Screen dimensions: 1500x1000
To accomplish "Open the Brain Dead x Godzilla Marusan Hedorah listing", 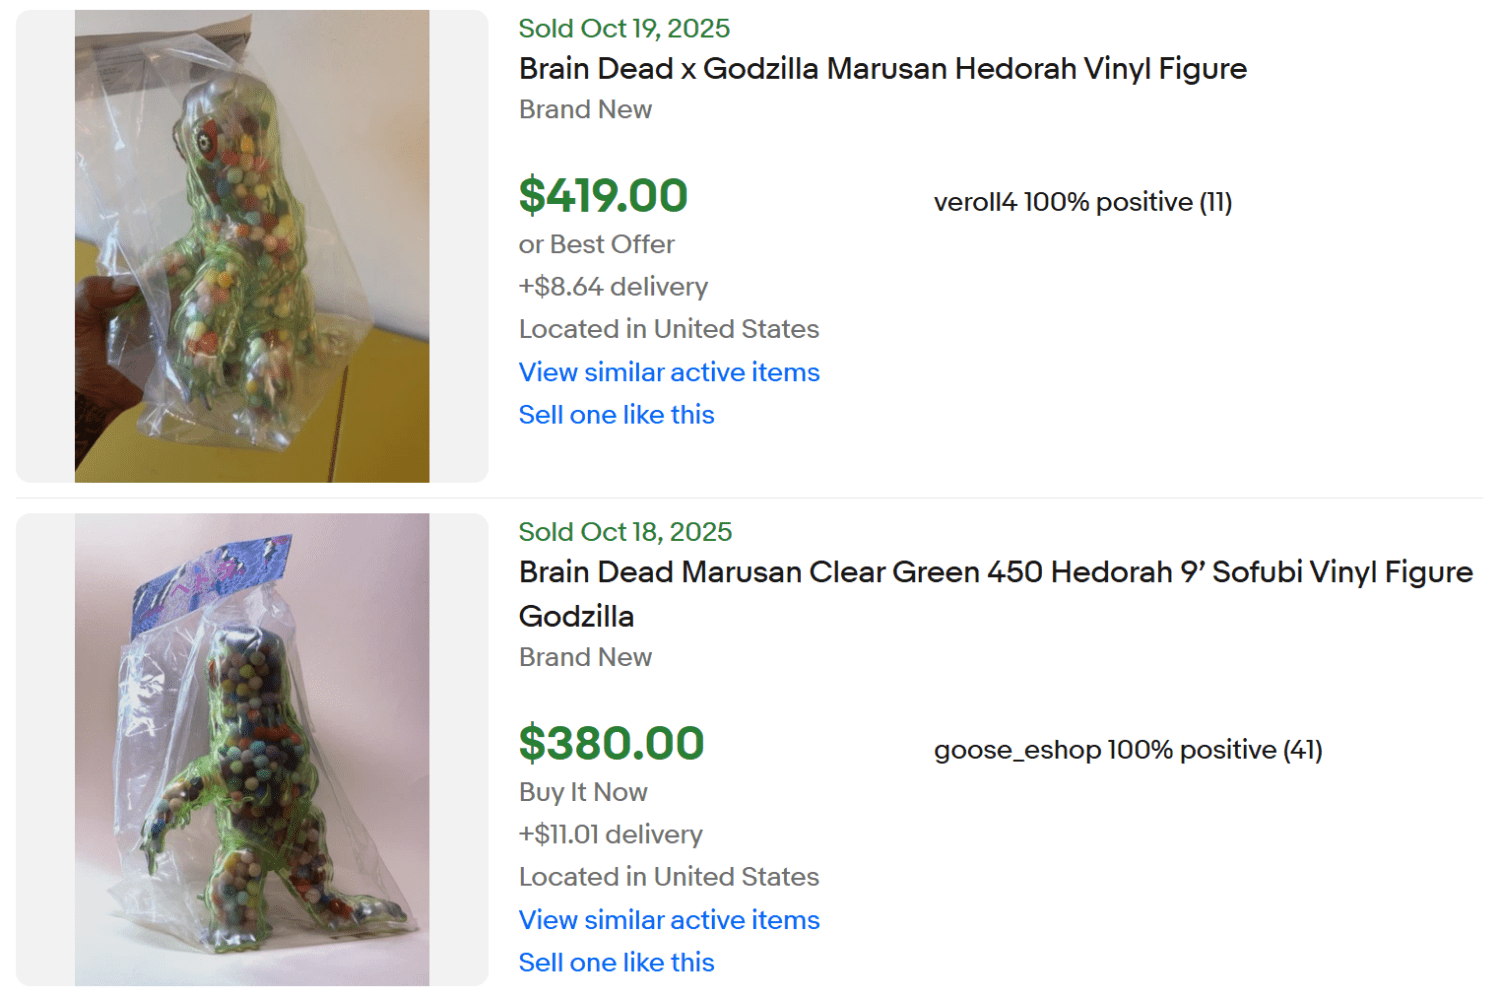I will pos(881,68).
